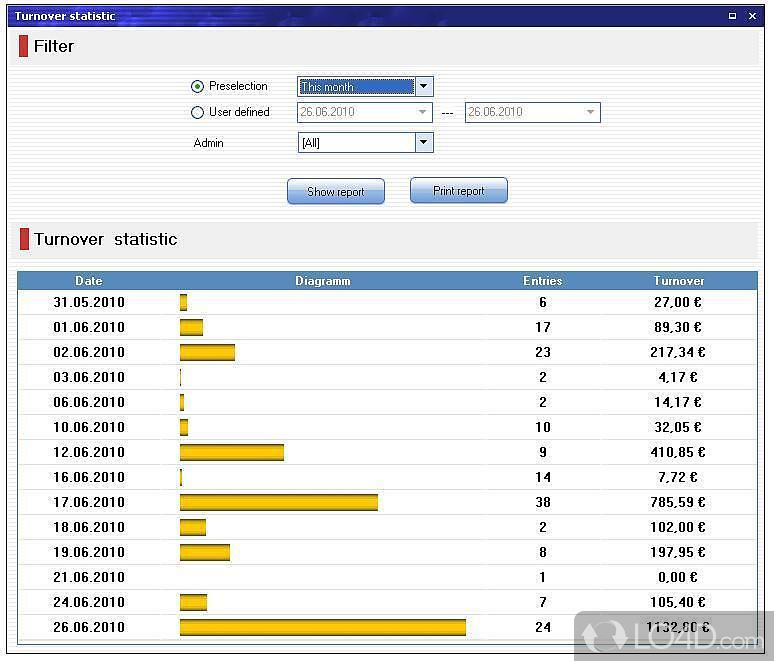Click the Turnover column header
774x661 pixels.
click(678, 281)
